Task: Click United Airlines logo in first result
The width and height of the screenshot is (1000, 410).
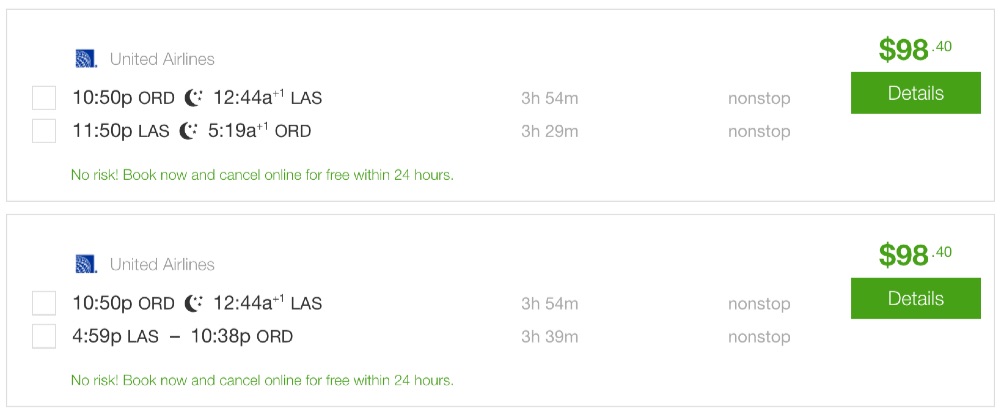Action: (86, 59)
